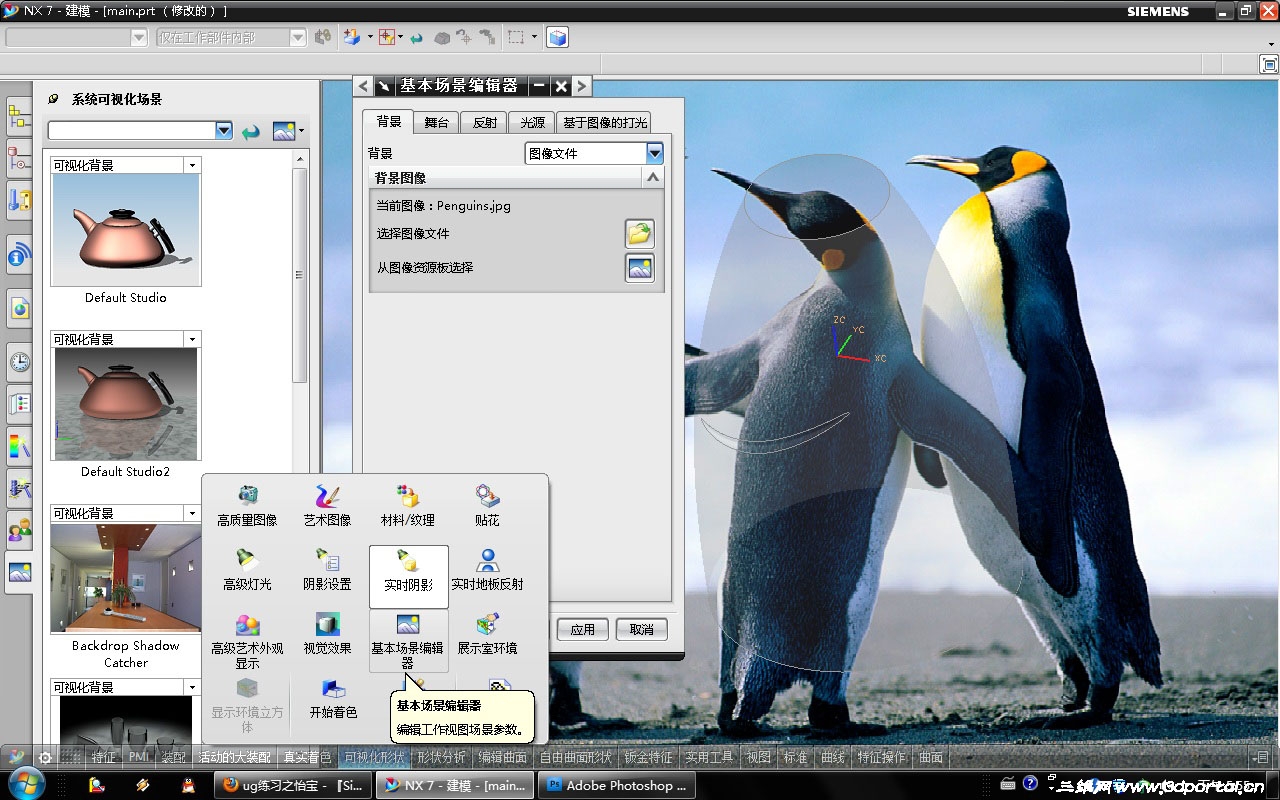The width and height of the screenshot is (1280, 800).
Task: Click the rectangle selection tool icon
Action: coord(516,37)
